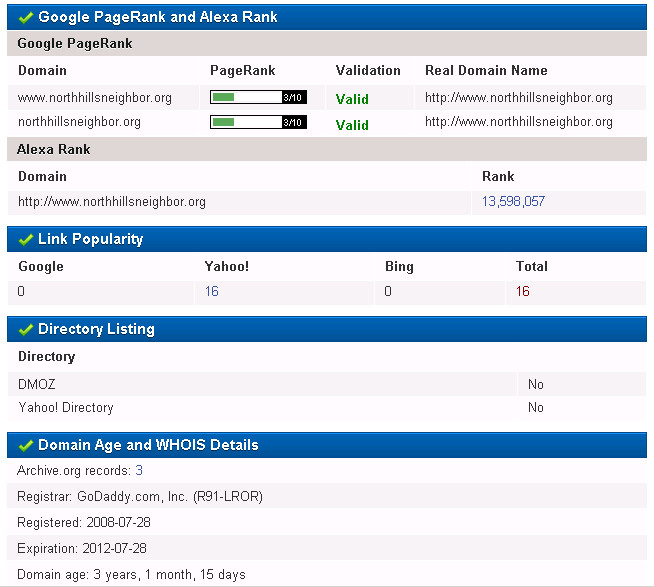Open the Alexa rank 13,598,057 link
The image size is (654, 587).
click(x=513, y=202)
